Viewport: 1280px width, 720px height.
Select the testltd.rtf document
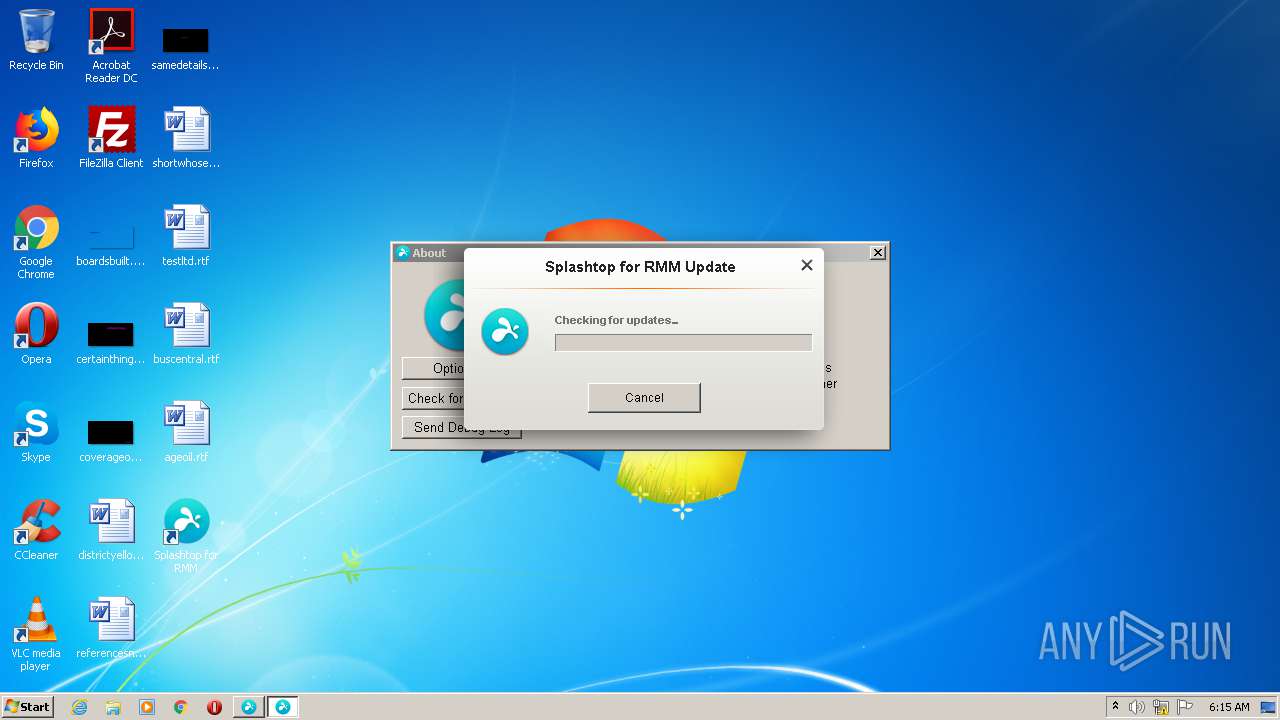point(186,237)
